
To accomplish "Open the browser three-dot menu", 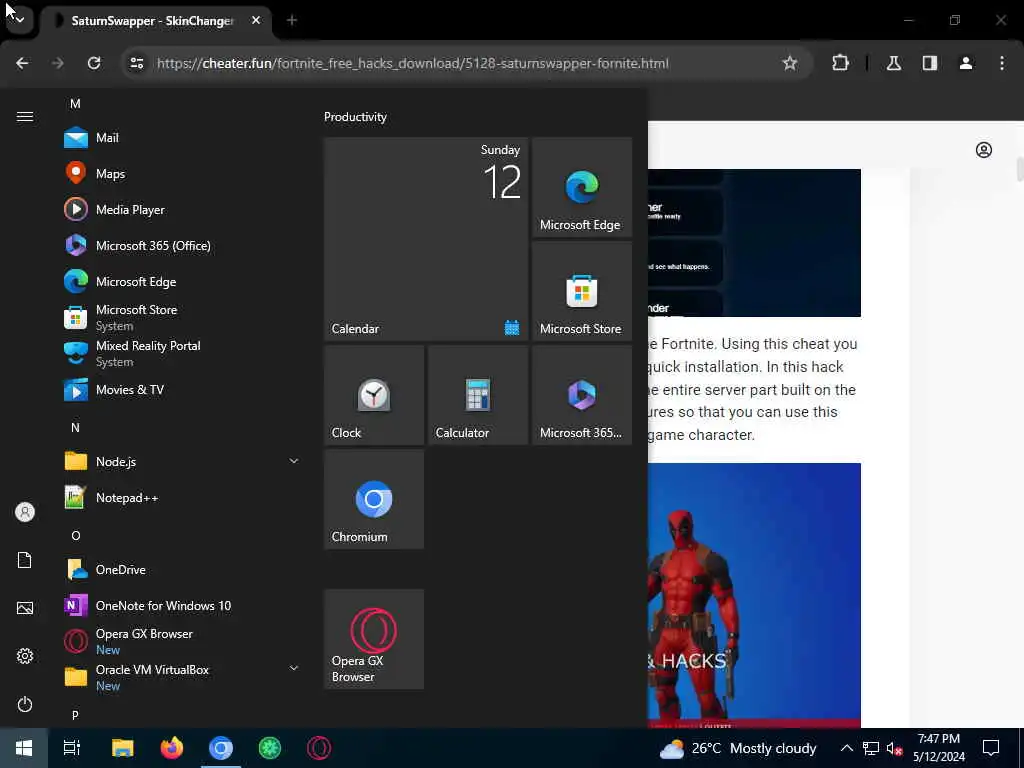I will pos(1002,63).
